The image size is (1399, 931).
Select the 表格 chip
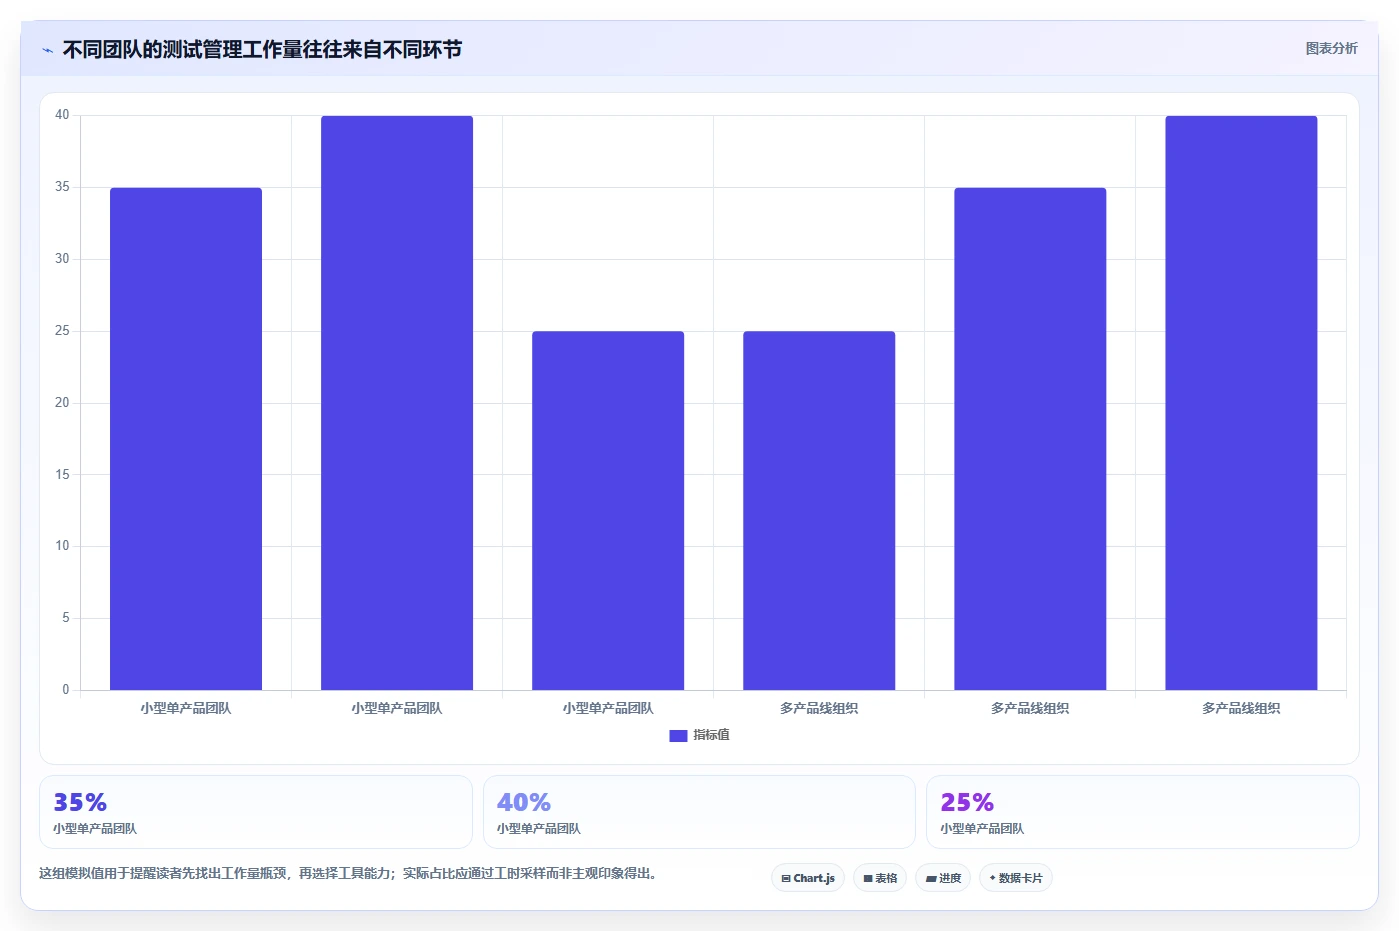pos(880,878)
